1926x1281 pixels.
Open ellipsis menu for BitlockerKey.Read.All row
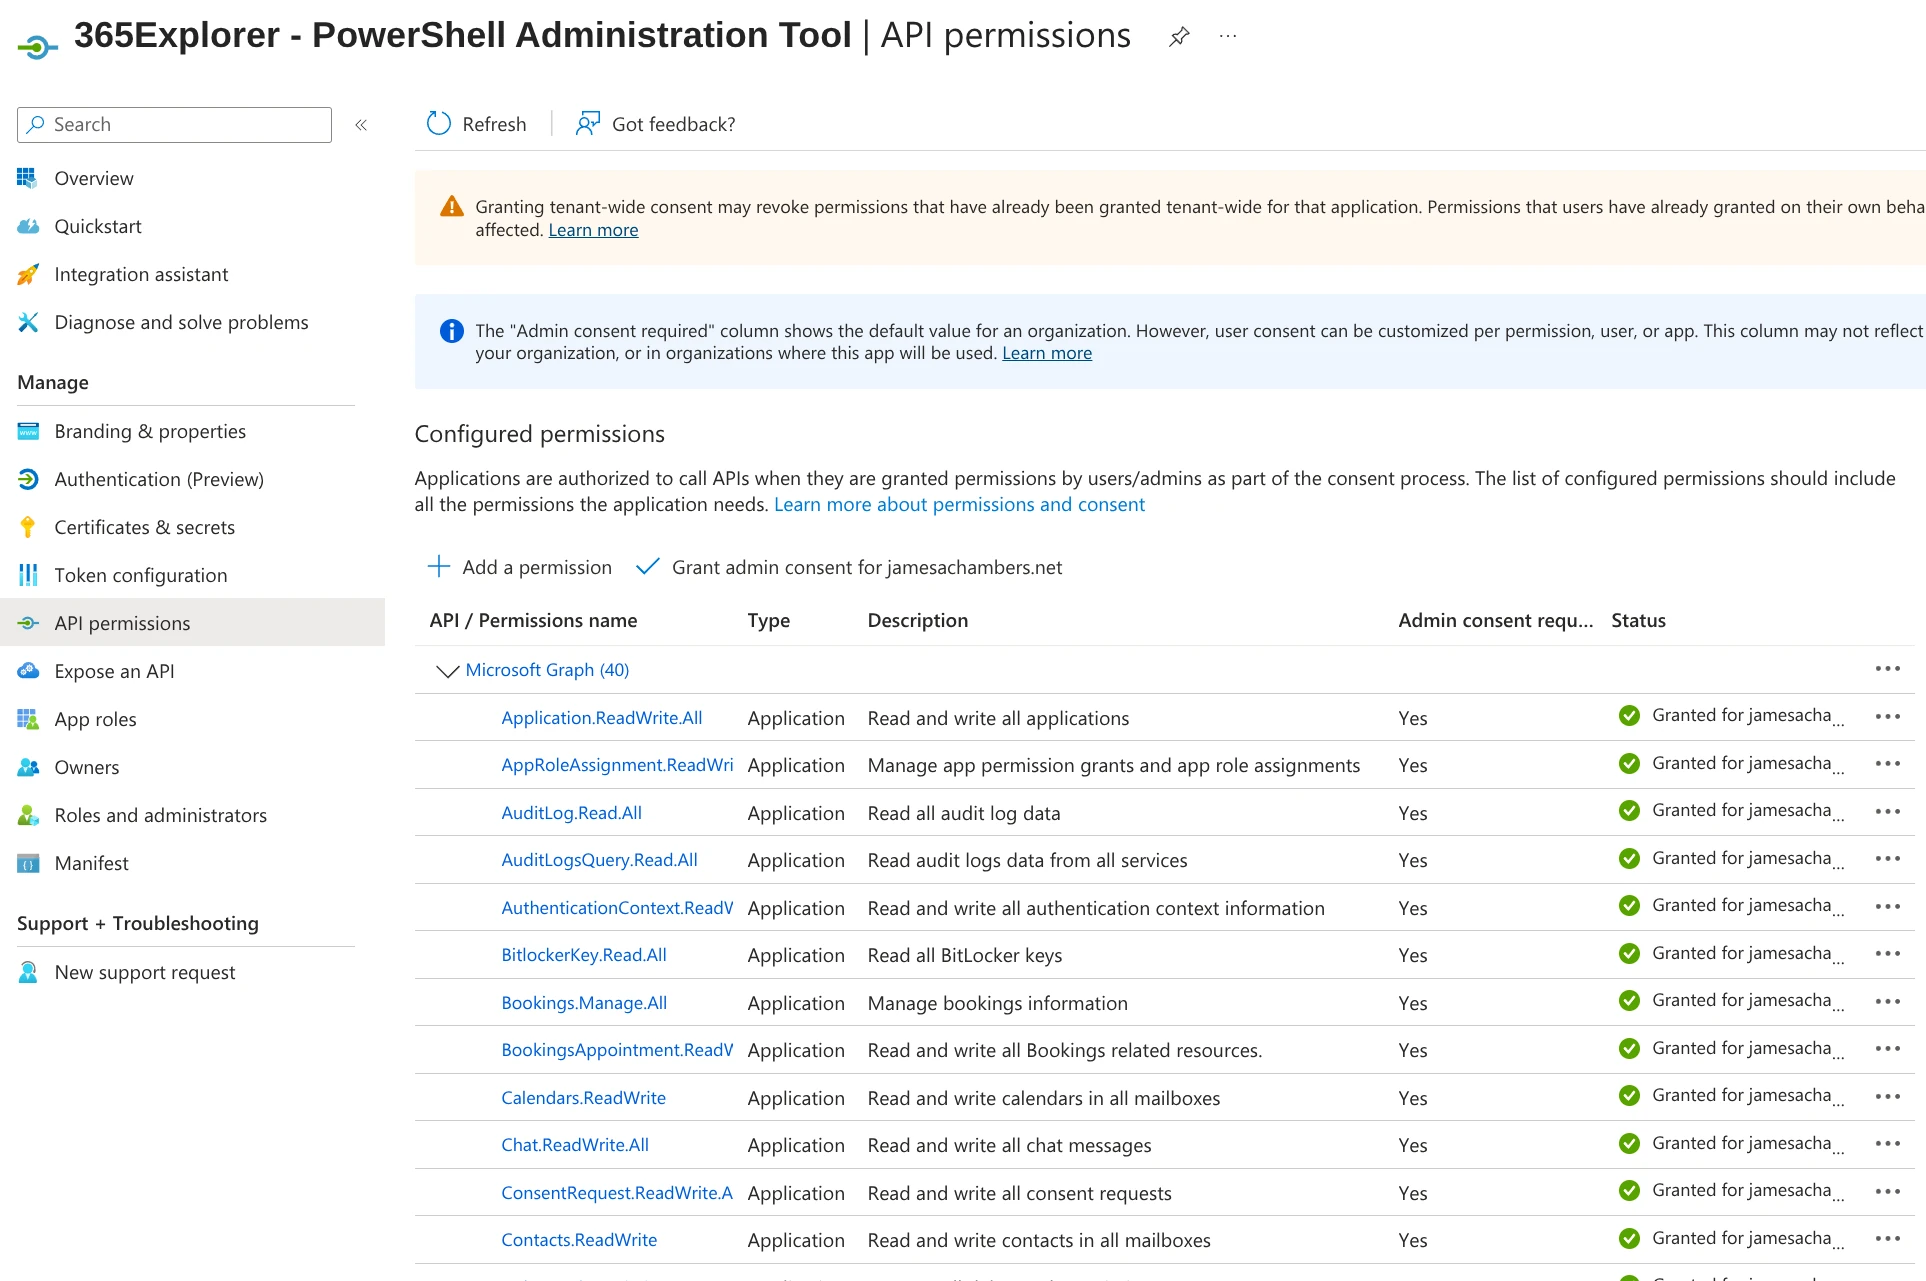click(1887, 954)
